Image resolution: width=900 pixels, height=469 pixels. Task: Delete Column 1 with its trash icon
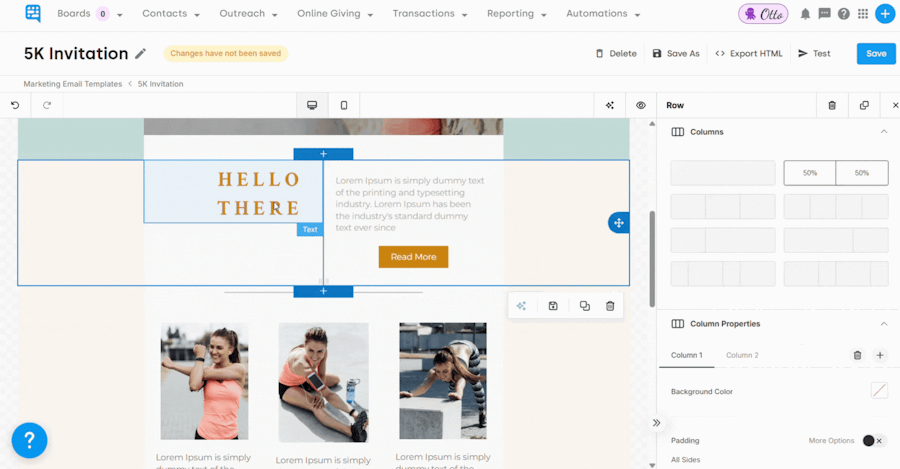tap(858, 355)
